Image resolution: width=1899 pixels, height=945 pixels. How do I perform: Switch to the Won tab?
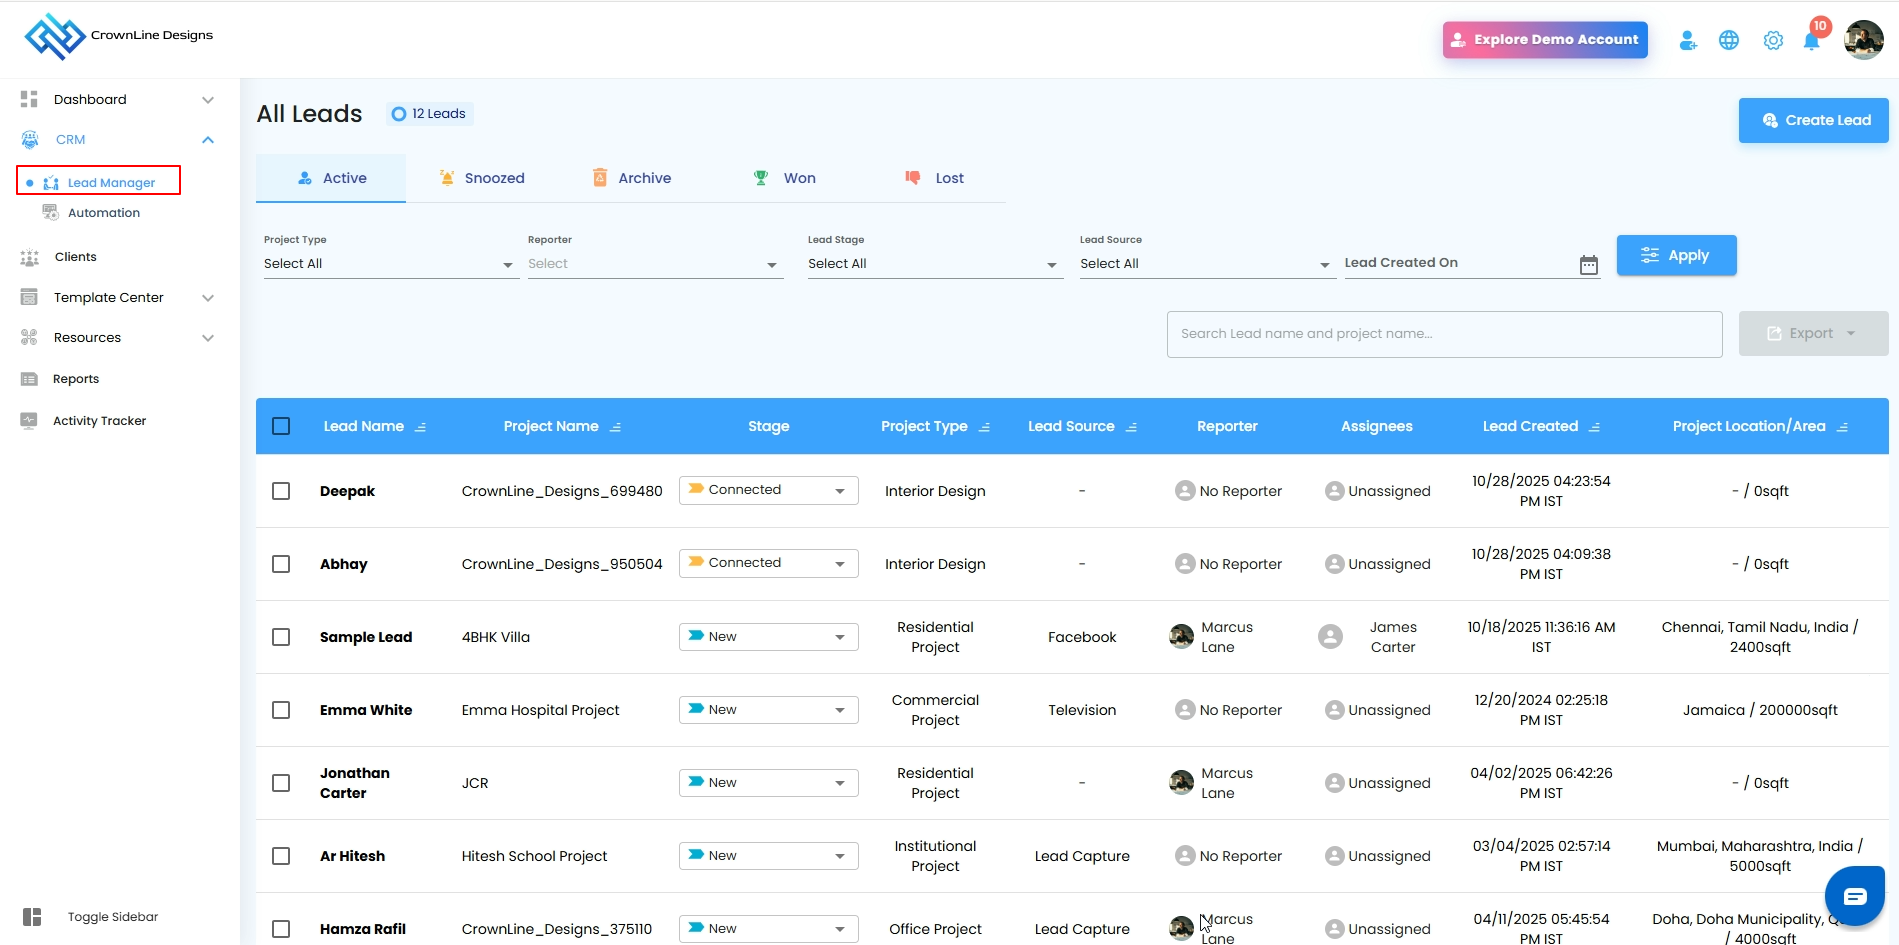[785, 178]
